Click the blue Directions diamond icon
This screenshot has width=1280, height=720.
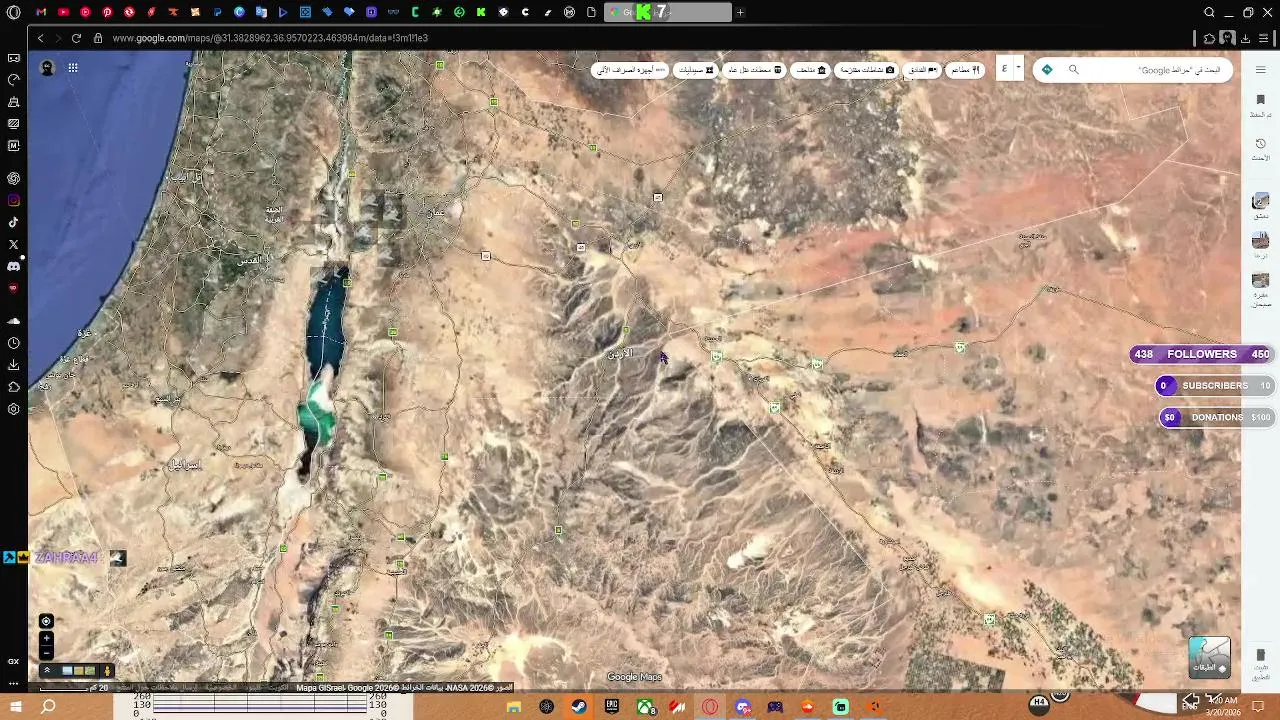click(1047, 70)
